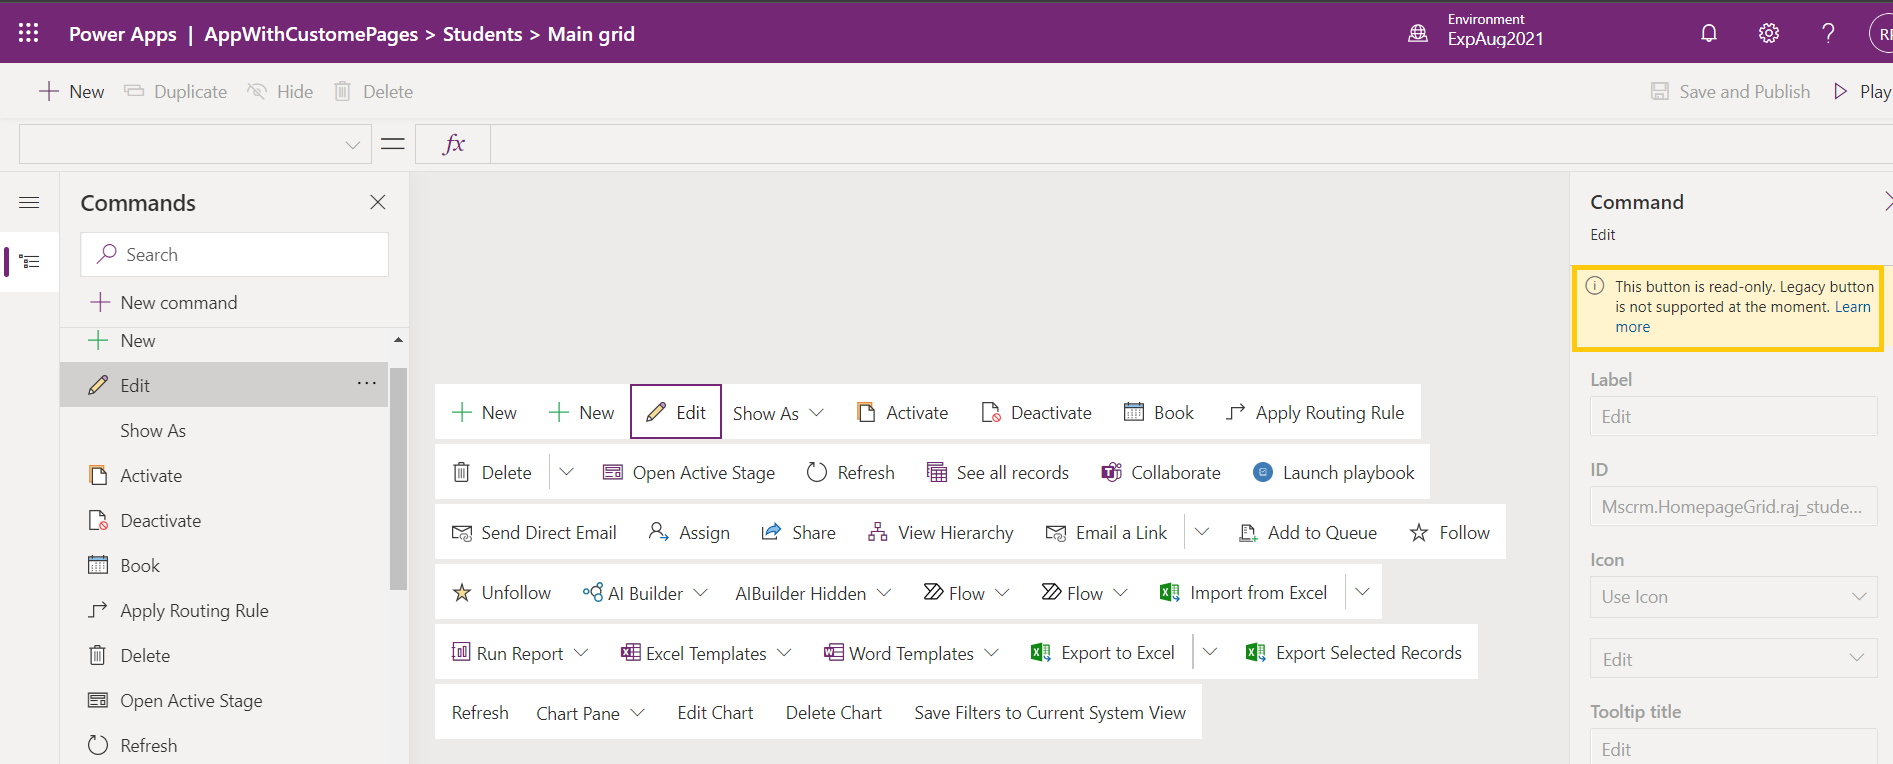Click the commands list scrollbar
Image resolution: width=1893 pixels, height=764 pixels.
398,480
